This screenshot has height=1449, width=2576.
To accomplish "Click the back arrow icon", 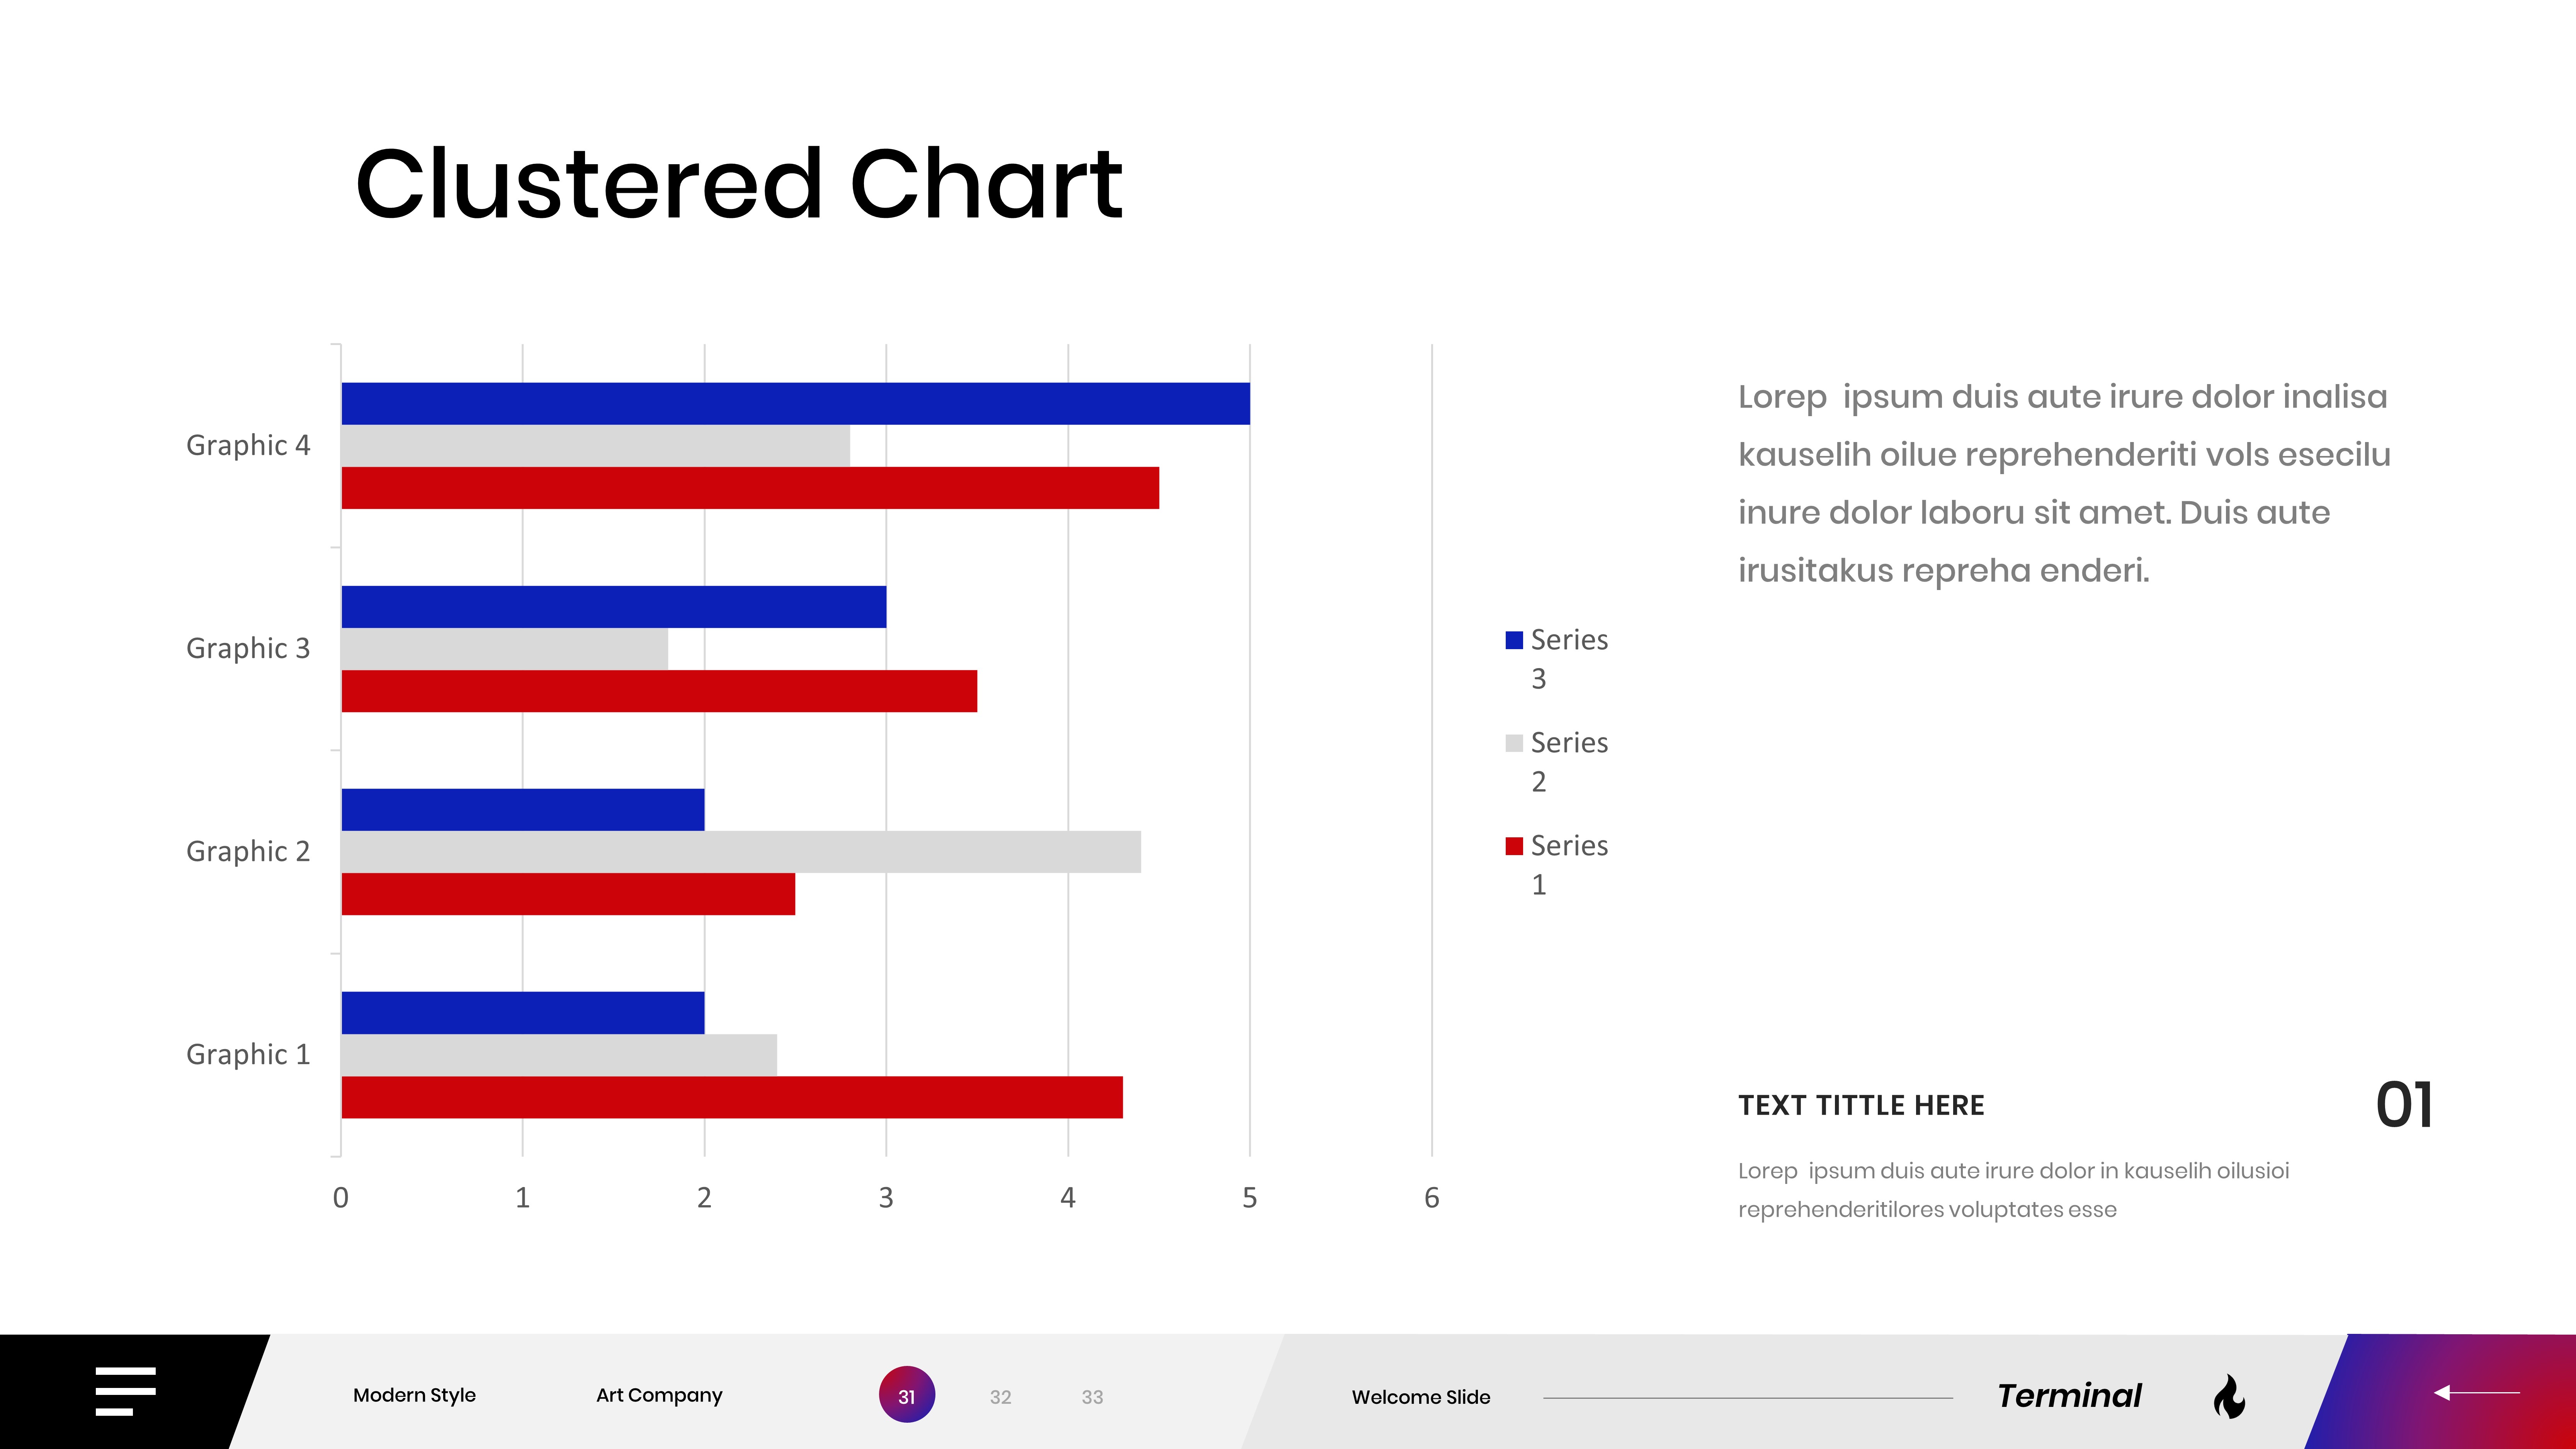I will (2476, 1392).
